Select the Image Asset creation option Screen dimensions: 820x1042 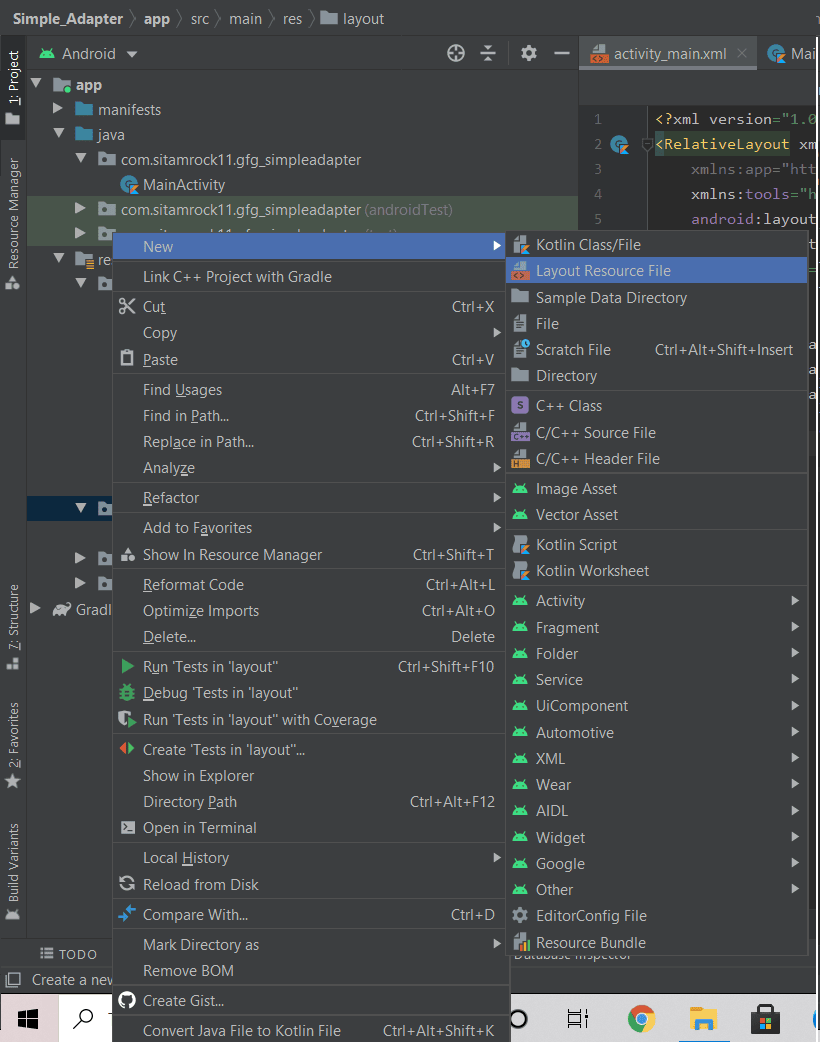tap(565, 488)
